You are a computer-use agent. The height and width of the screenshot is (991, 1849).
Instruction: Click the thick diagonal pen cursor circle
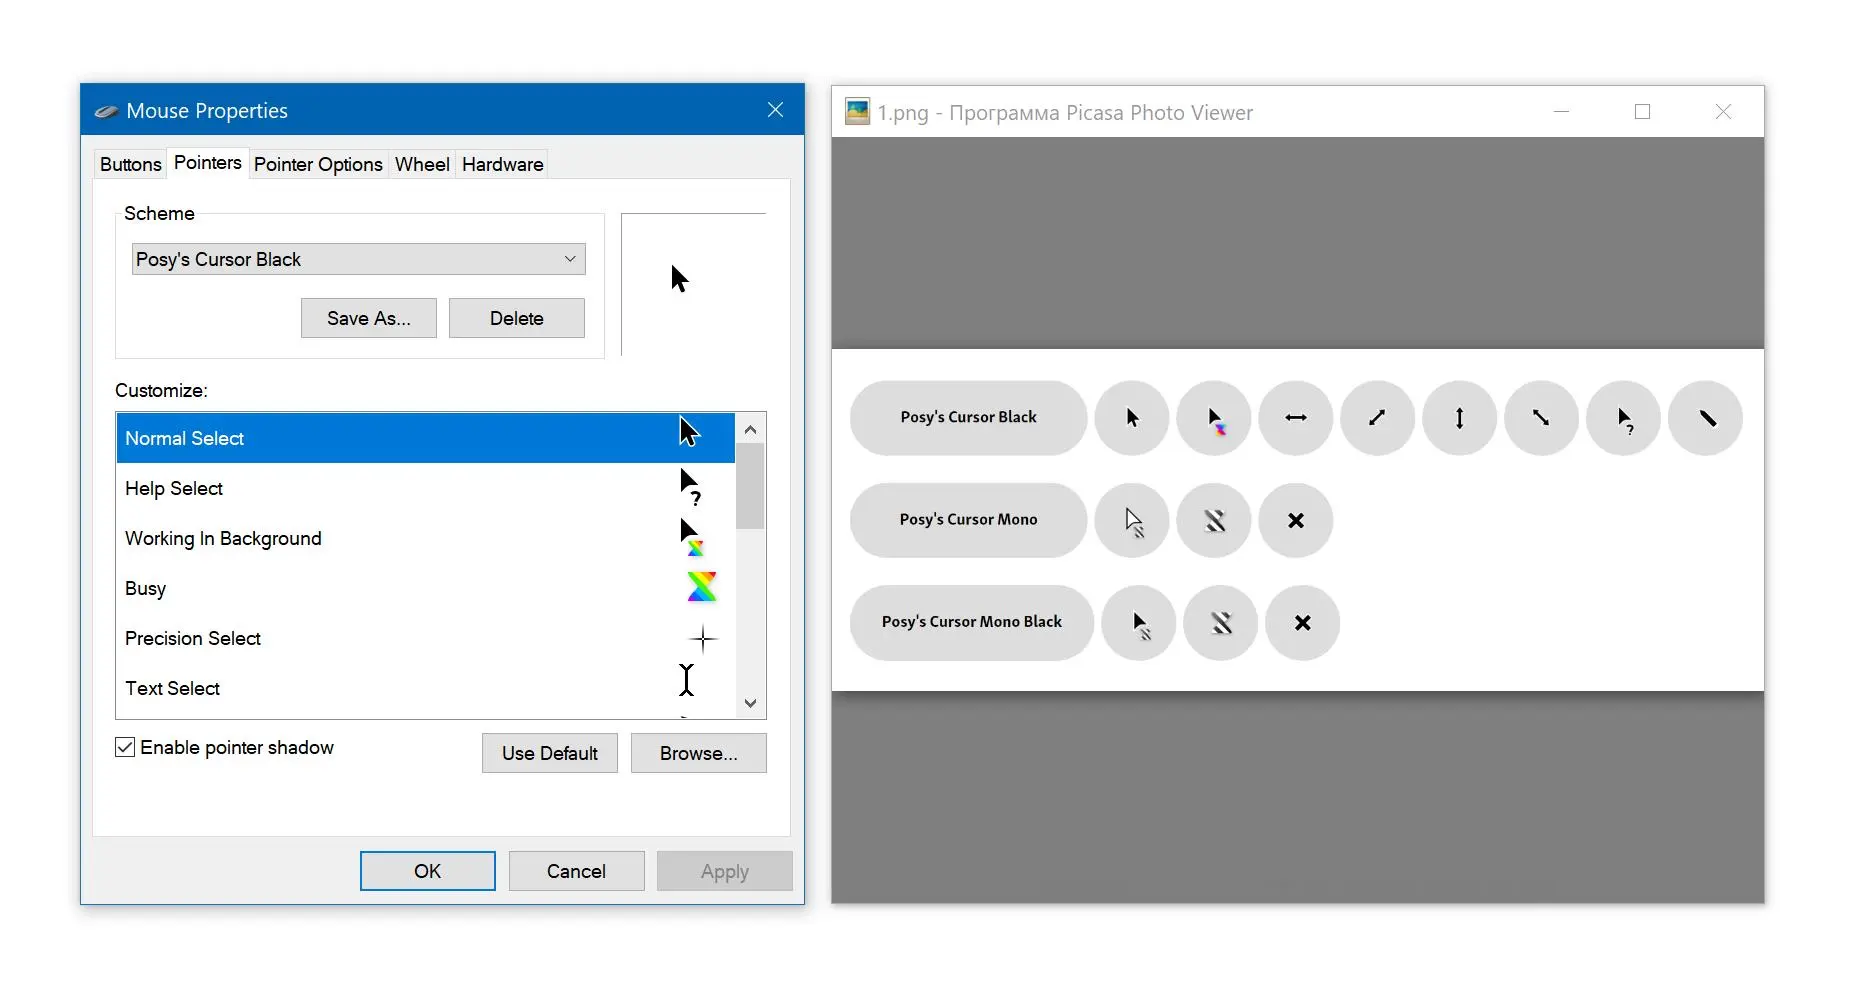coord(1706,418)
